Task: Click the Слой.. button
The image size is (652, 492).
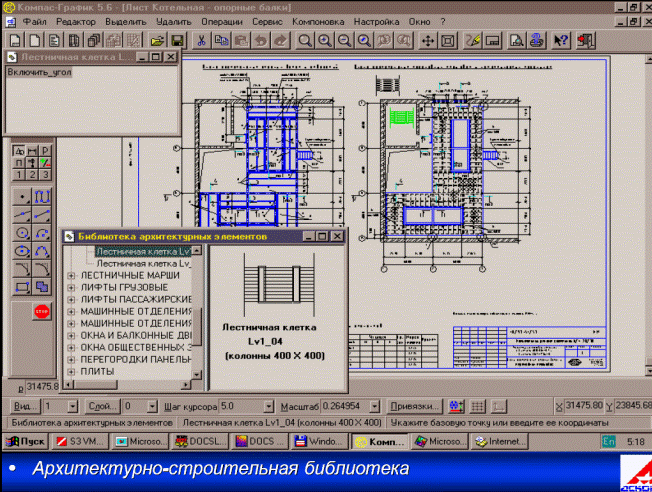Action: click(102, 406)
